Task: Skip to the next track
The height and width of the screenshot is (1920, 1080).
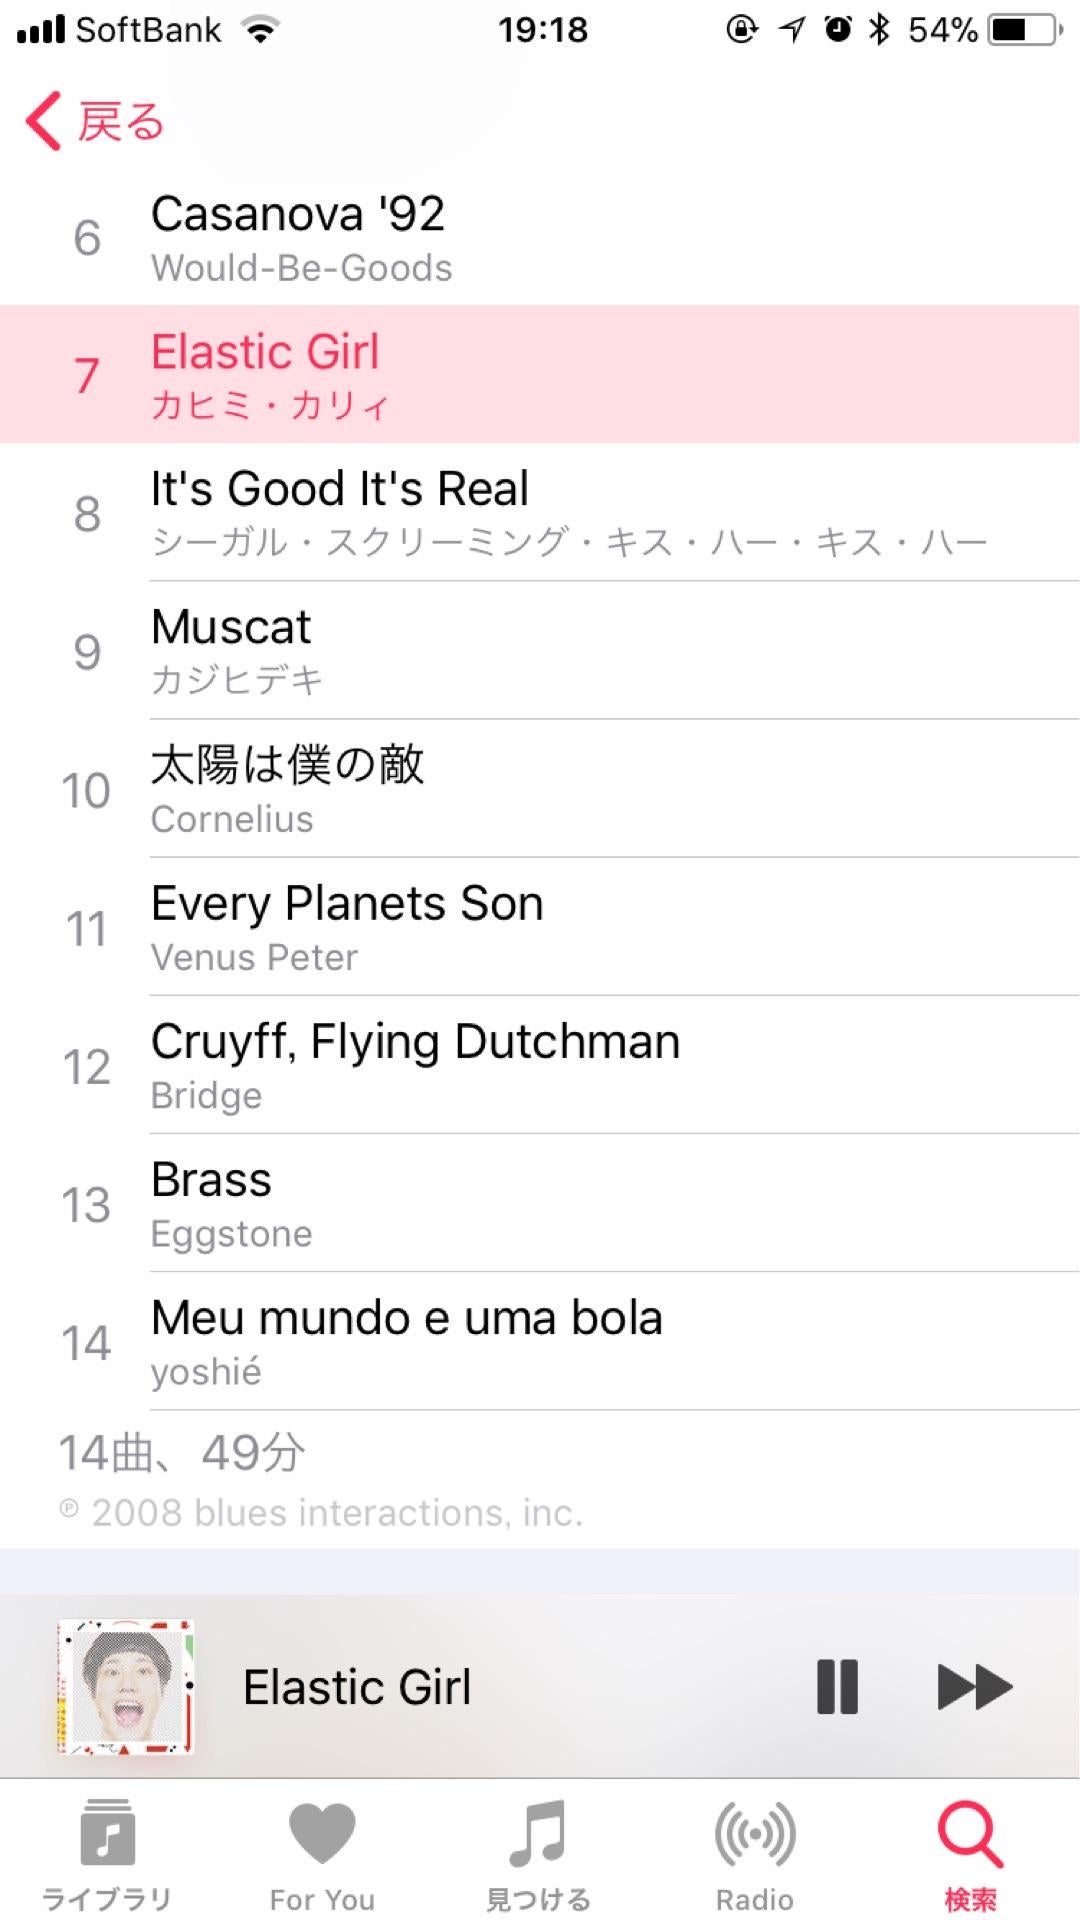Action: tap(974, 1687)
